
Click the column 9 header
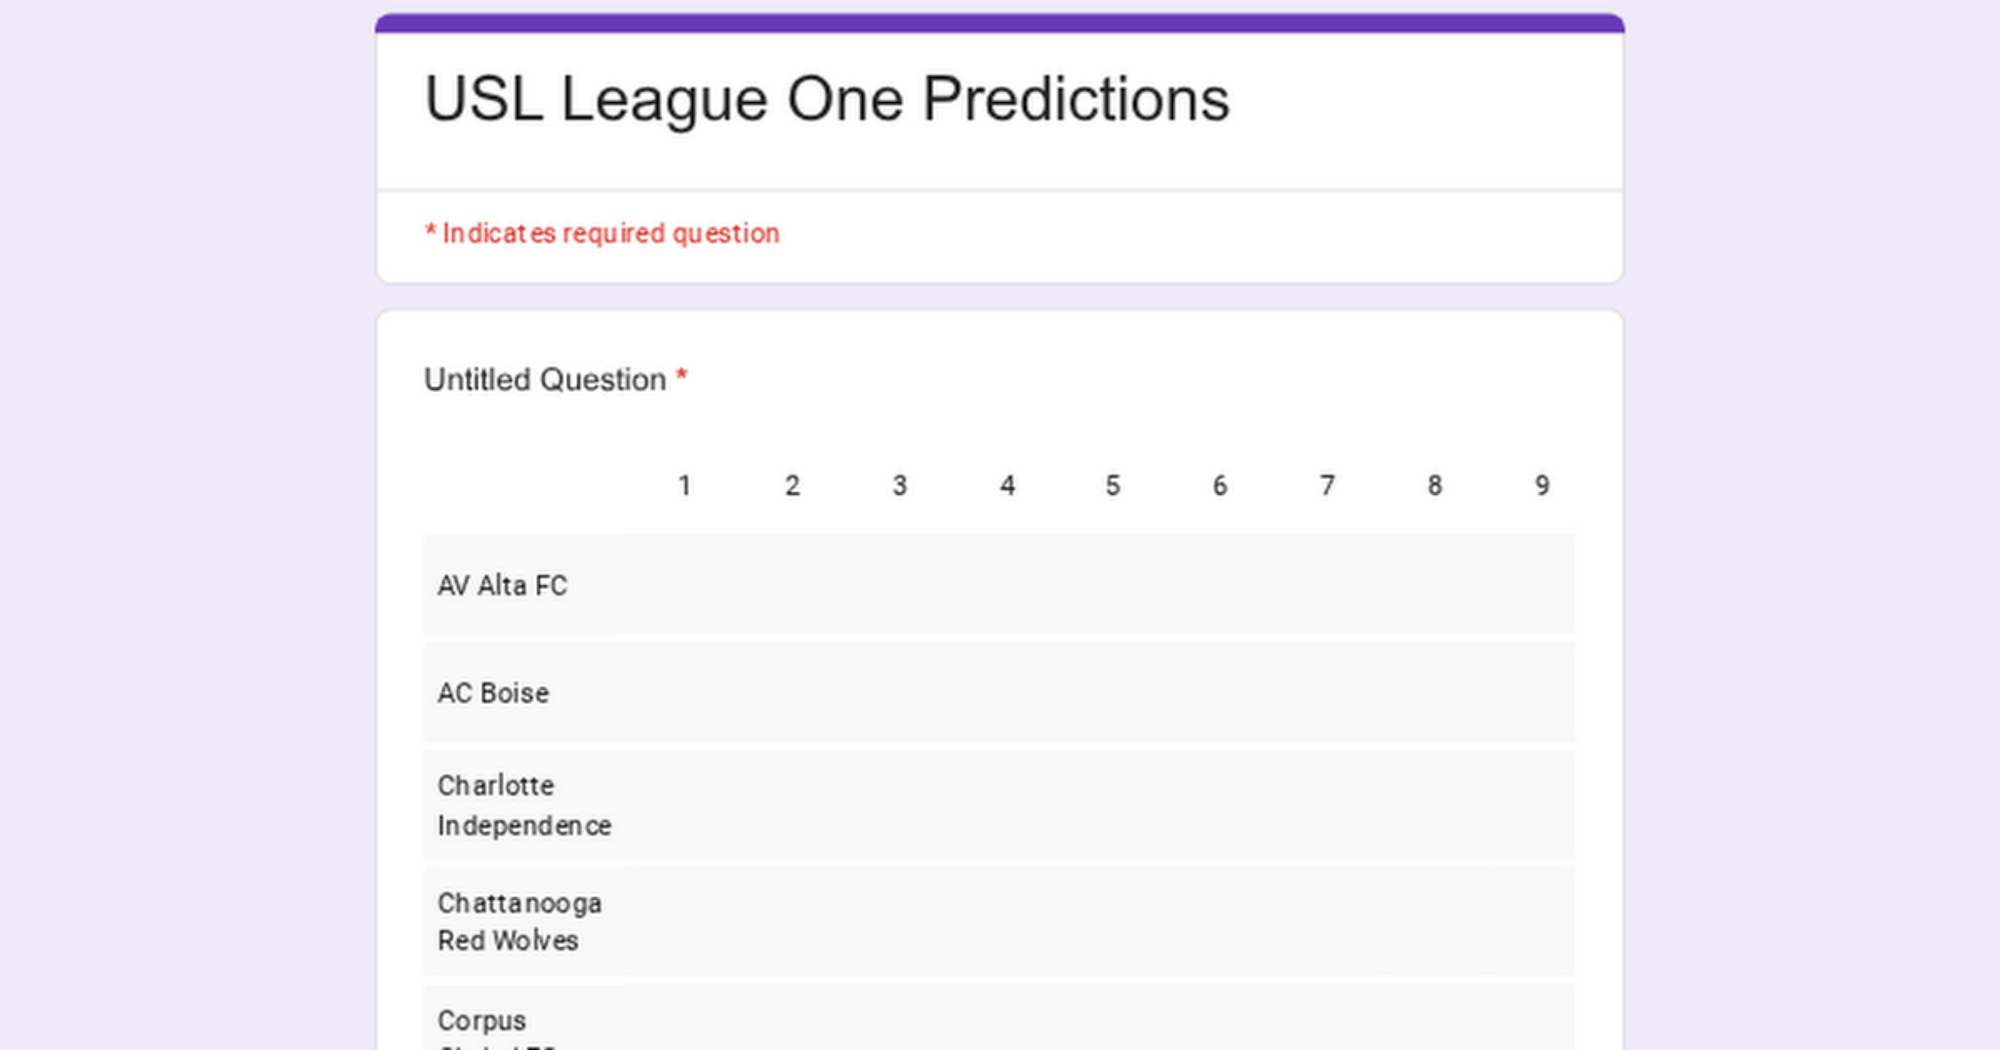1542,486
